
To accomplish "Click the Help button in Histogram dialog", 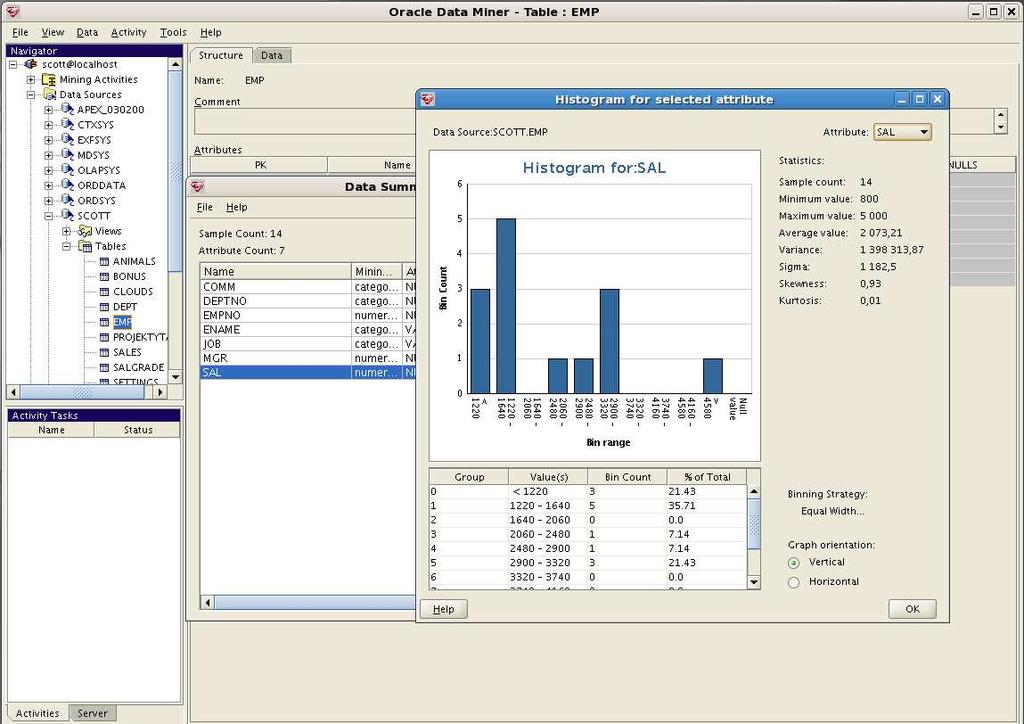I will coord(443,609).
